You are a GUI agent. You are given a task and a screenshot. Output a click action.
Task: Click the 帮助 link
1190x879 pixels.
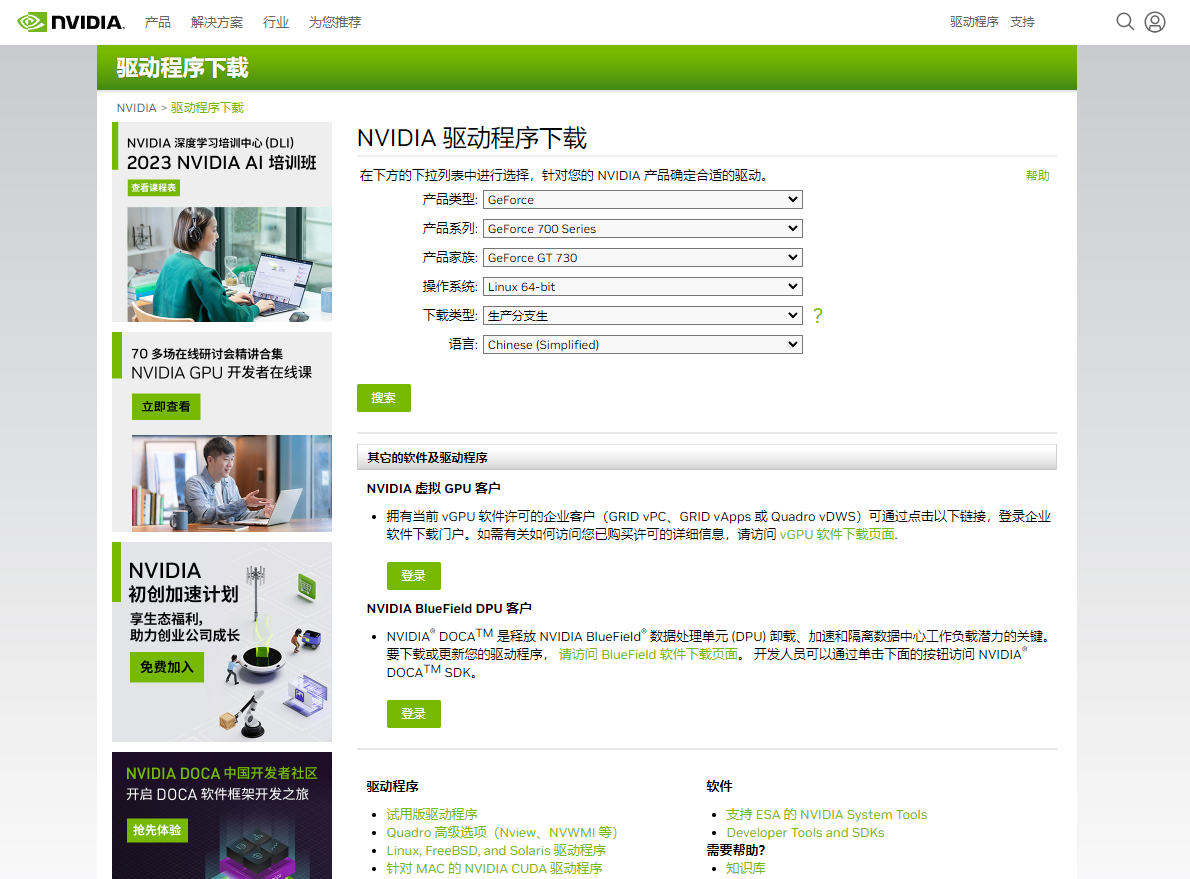1037,175
